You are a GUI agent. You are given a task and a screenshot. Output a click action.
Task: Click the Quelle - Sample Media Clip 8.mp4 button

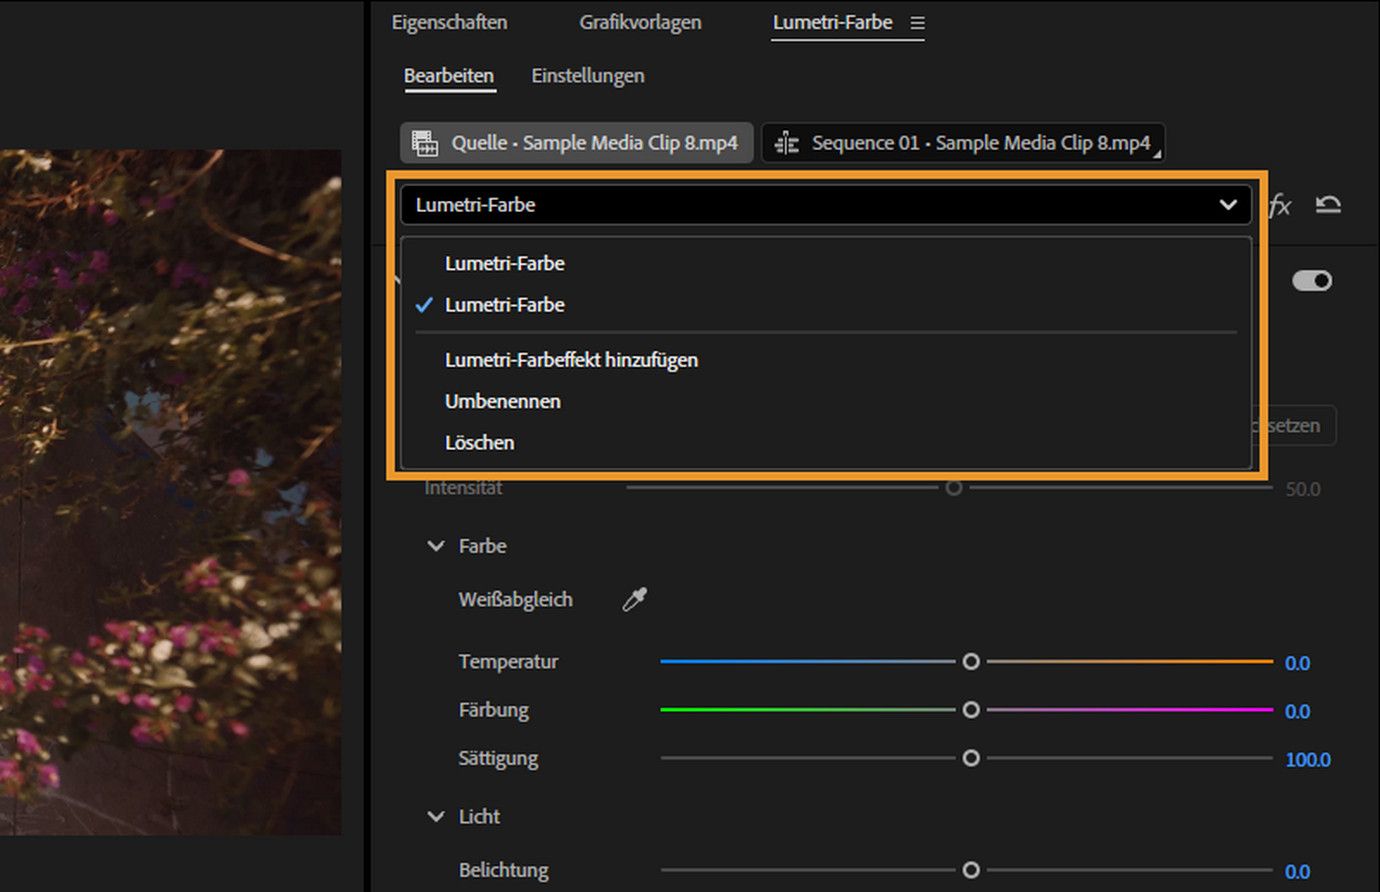[576, 142]
